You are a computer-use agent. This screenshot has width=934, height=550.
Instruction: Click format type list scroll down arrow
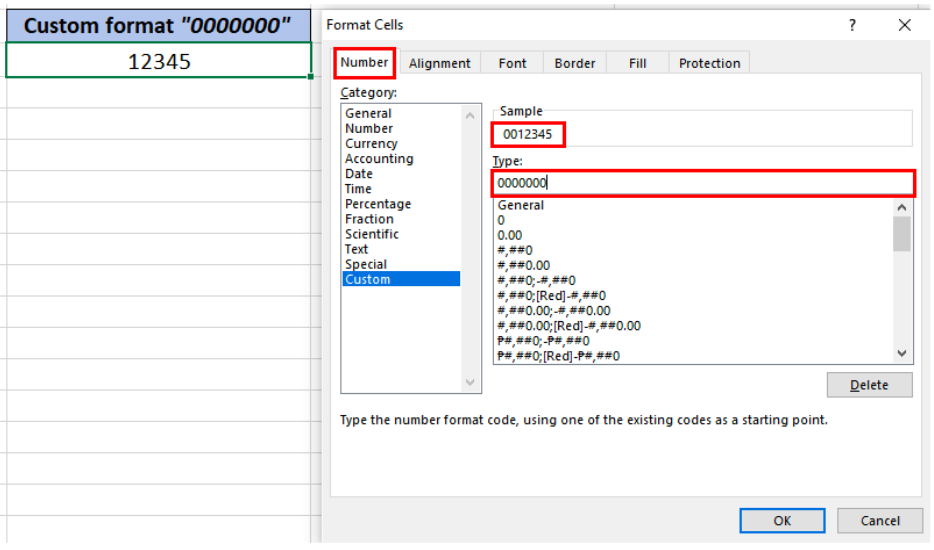(902, 354)
